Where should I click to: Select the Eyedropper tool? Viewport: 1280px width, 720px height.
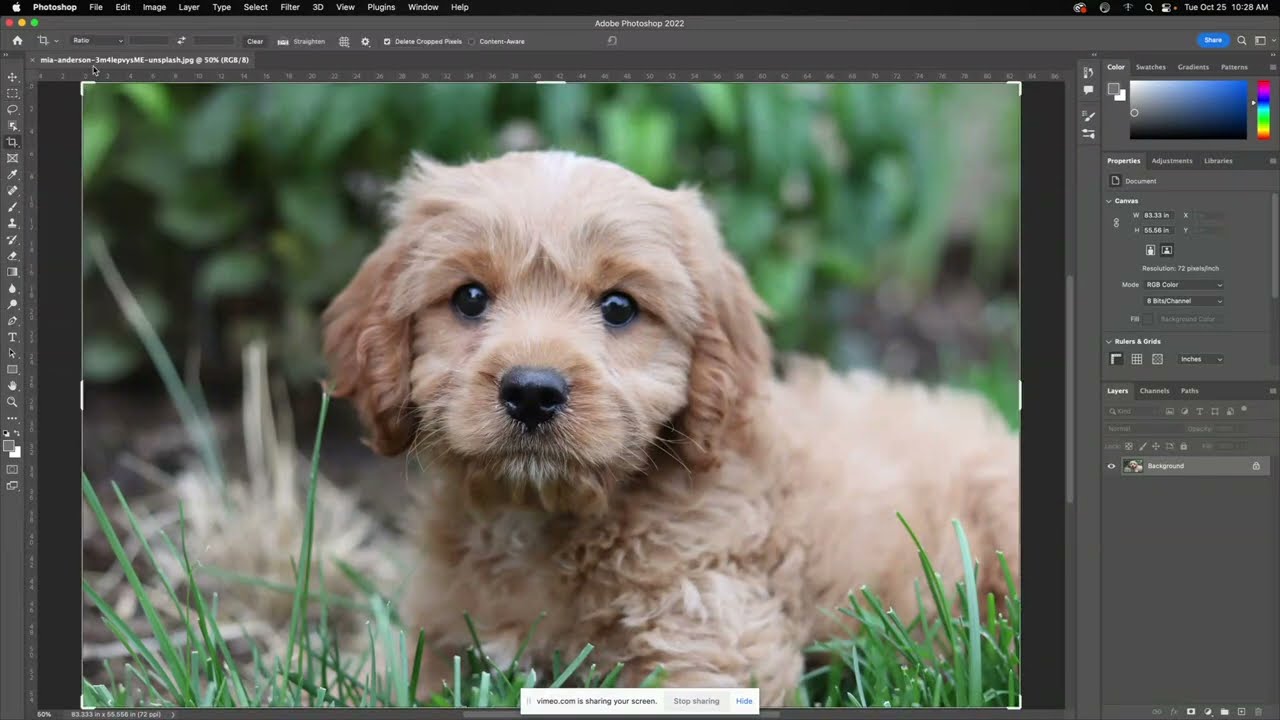13,175
